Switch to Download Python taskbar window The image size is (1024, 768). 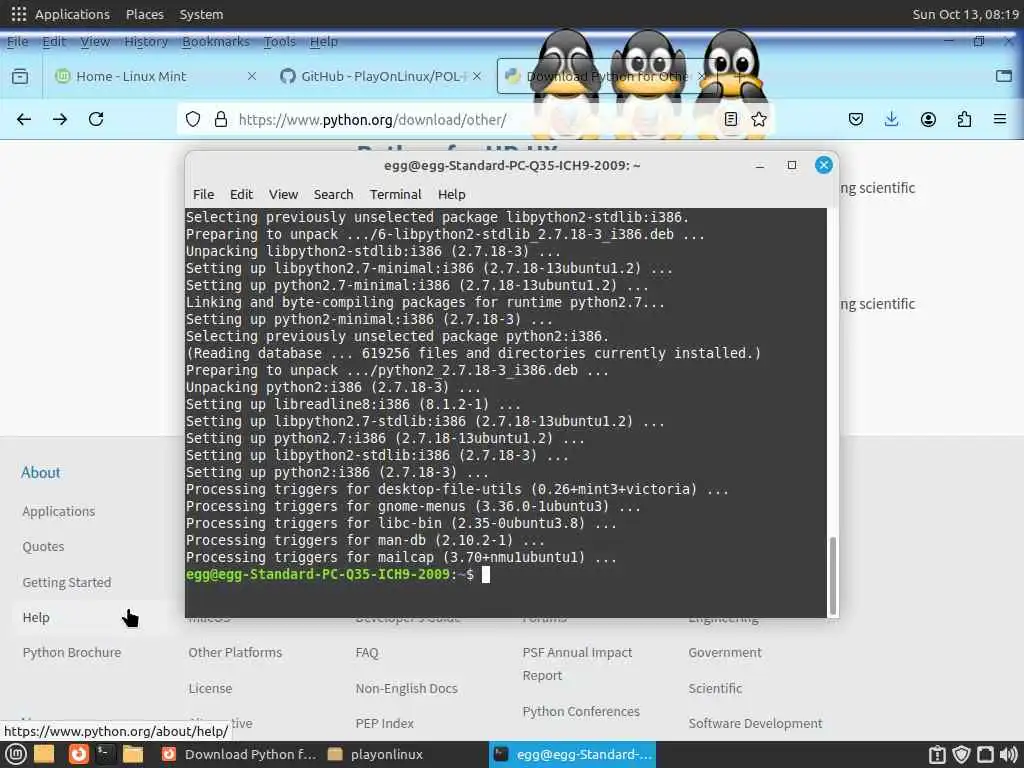[238, 754]
